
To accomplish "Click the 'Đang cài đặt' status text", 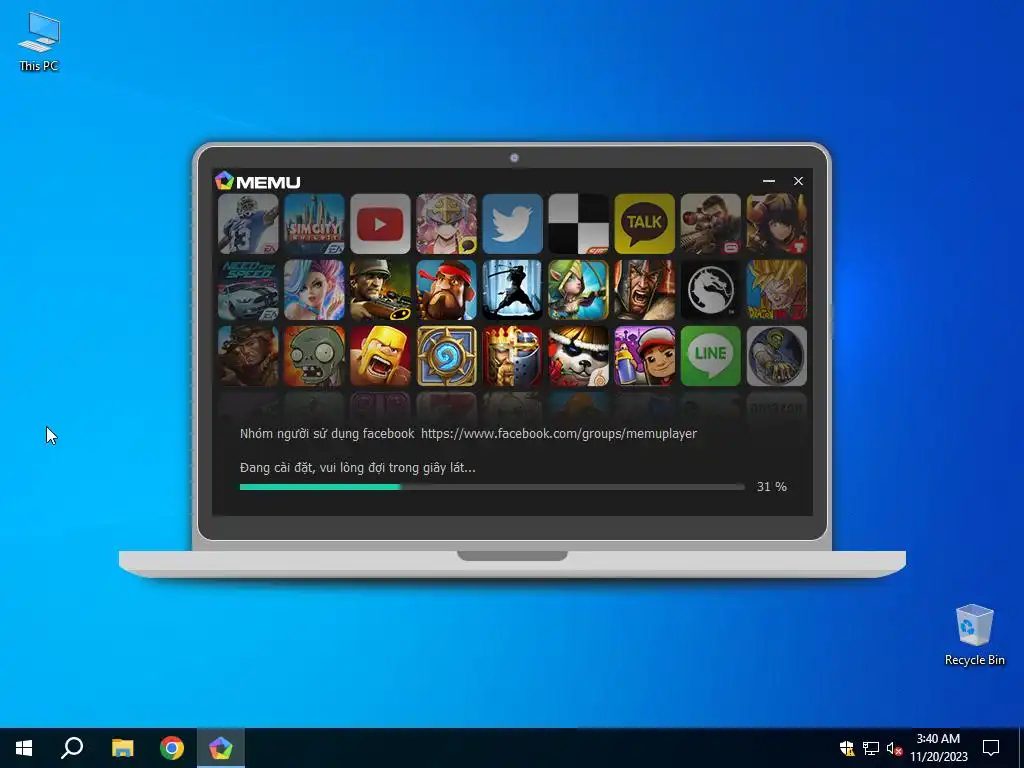I will 358,468.
